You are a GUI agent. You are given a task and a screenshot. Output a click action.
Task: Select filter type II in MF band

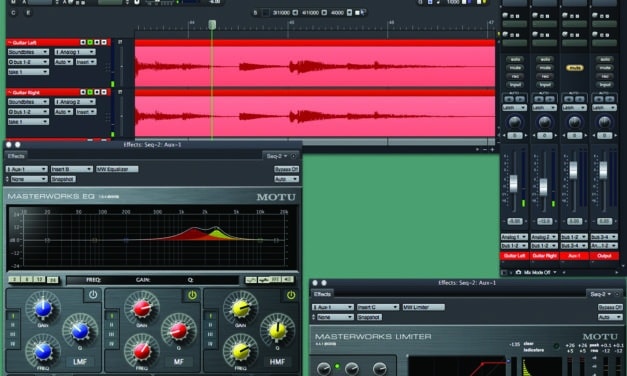pyautogui.click(x=112, y=325)
